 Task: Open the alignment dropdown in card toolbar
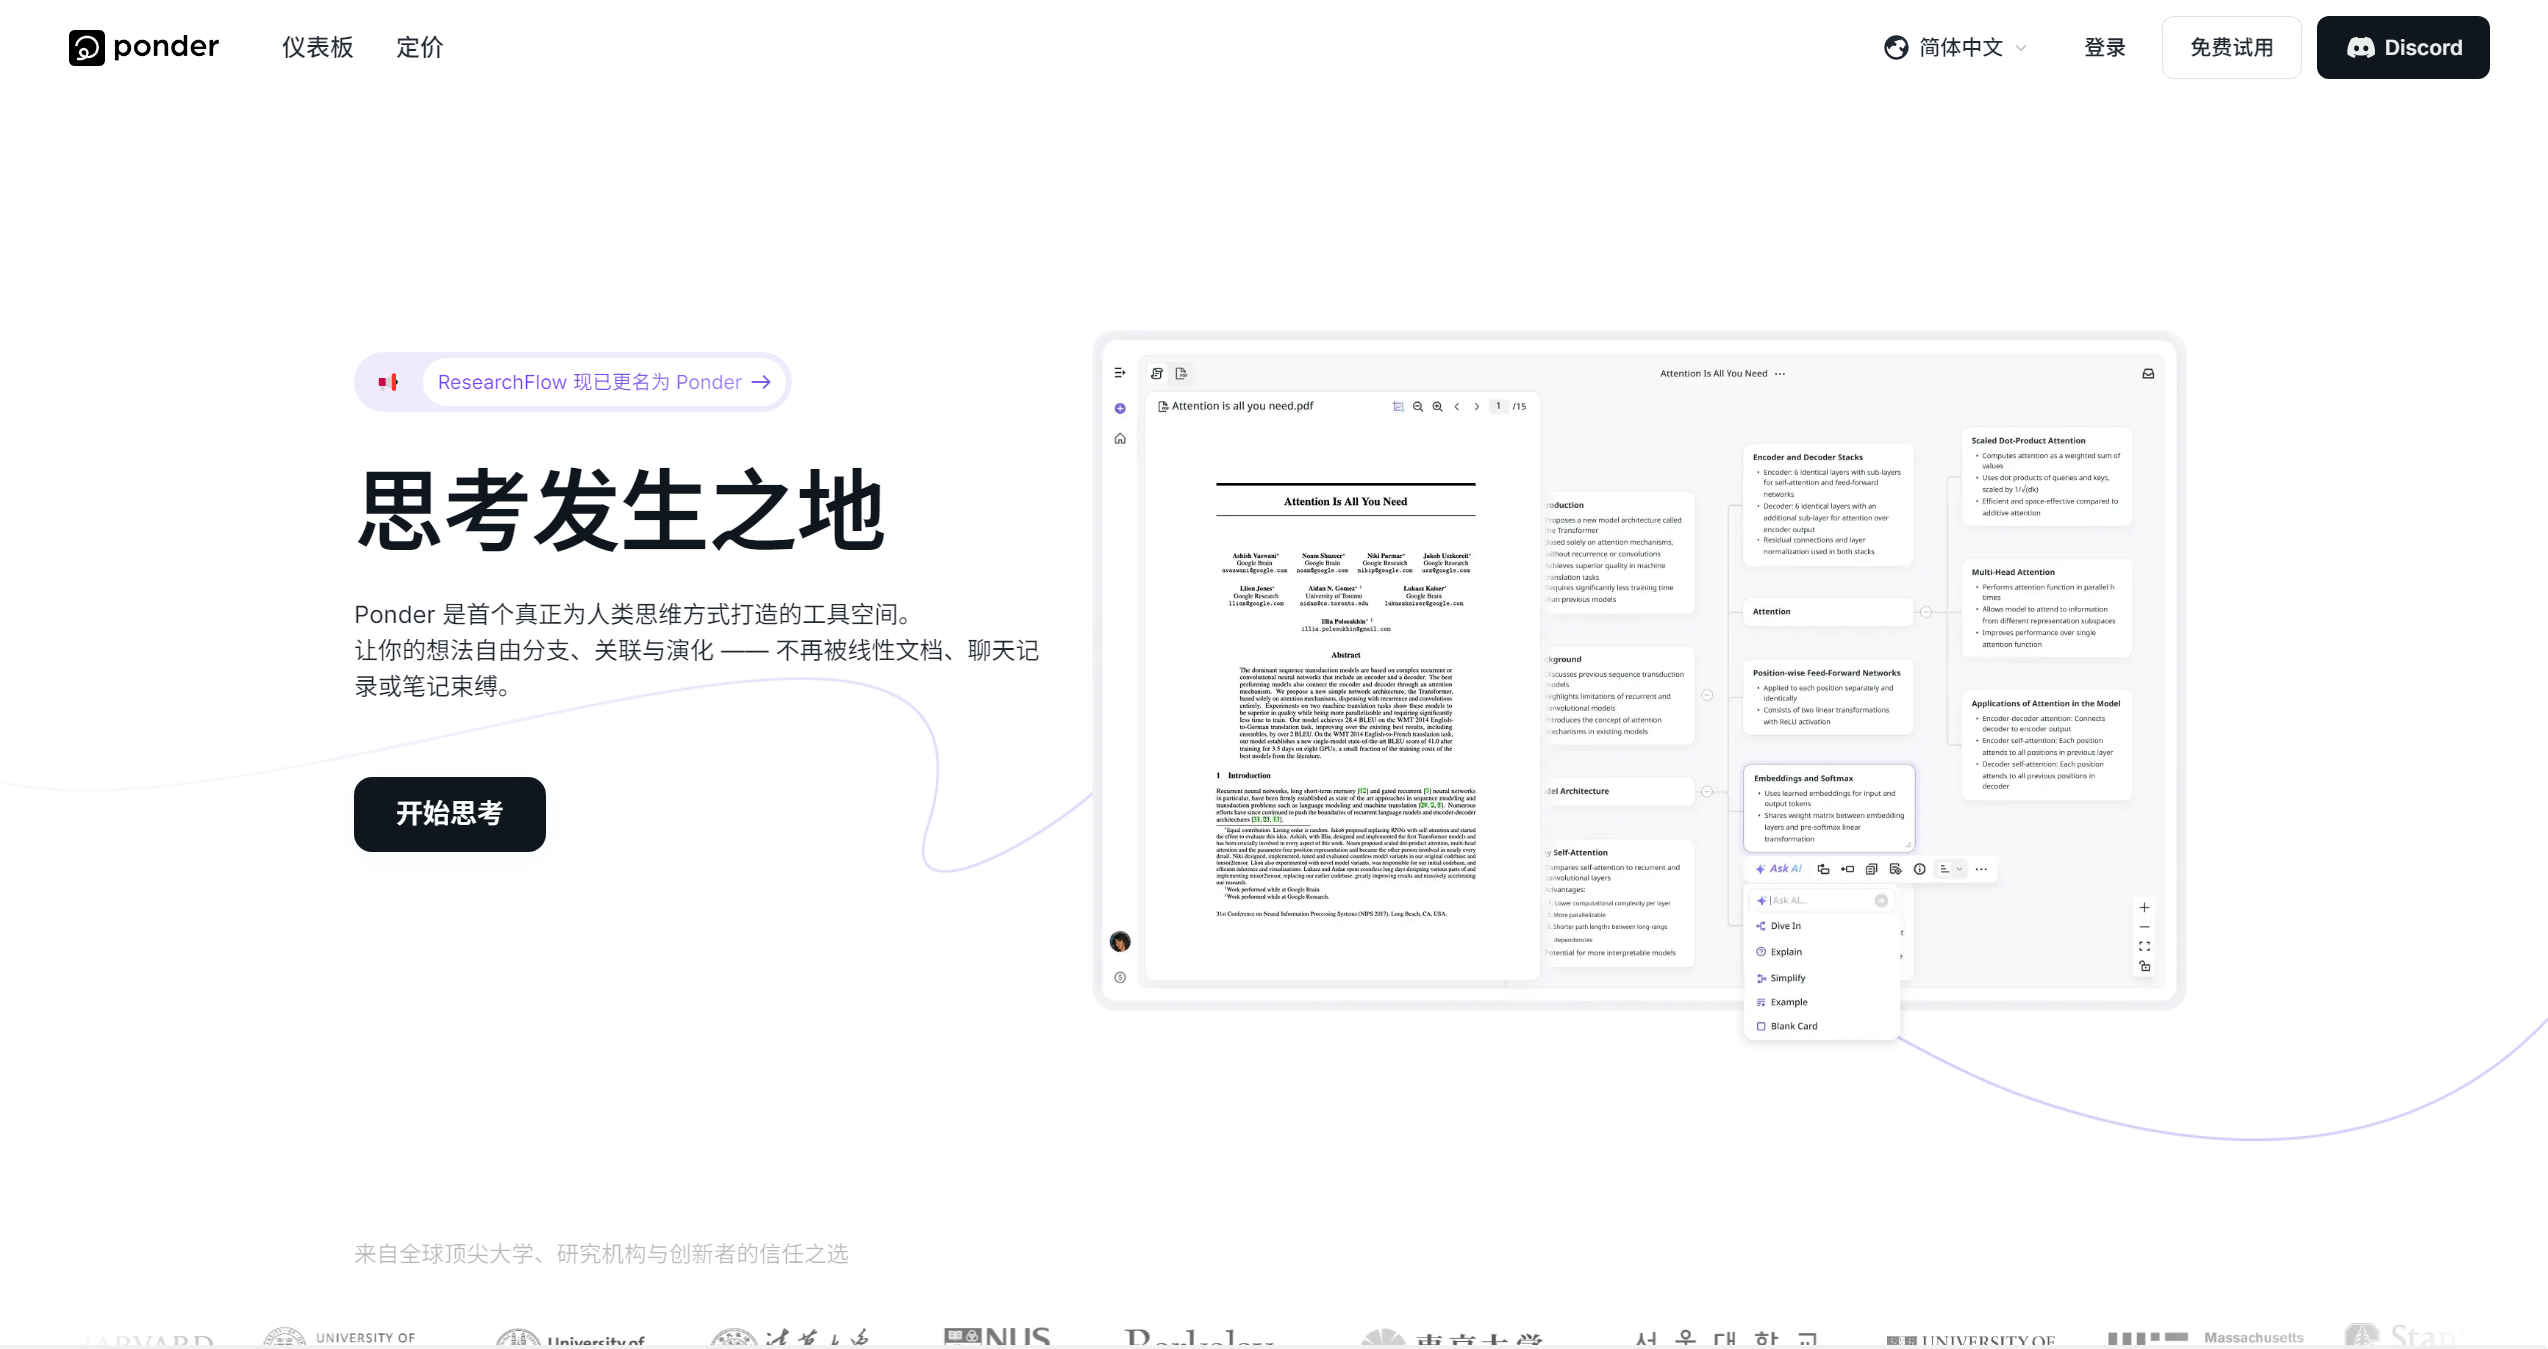pos(1950,869)
